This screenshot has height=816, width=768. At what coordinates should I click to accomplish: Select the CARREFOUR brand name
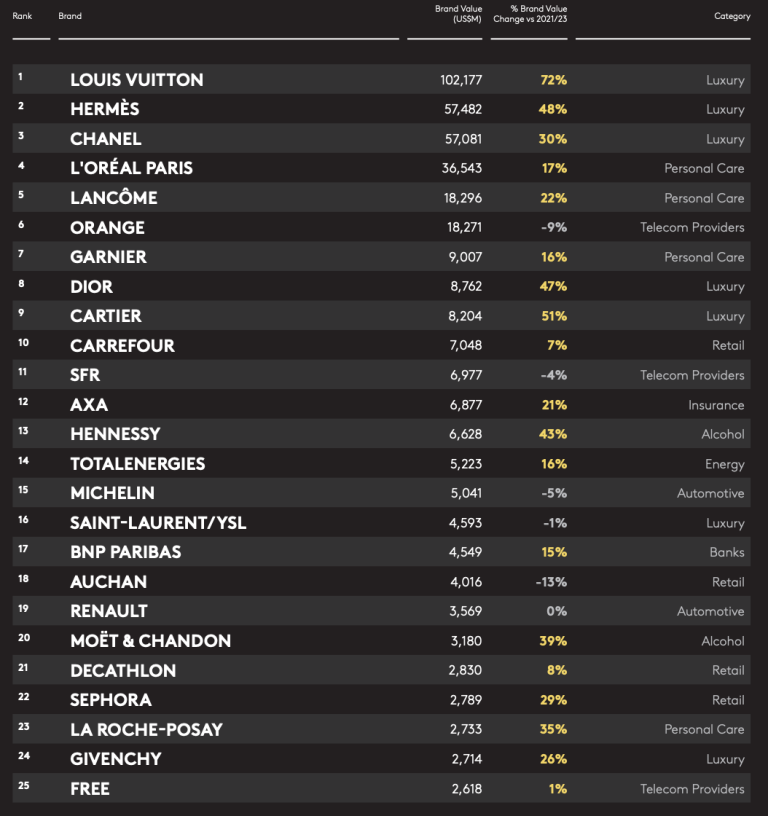[122, 346]
